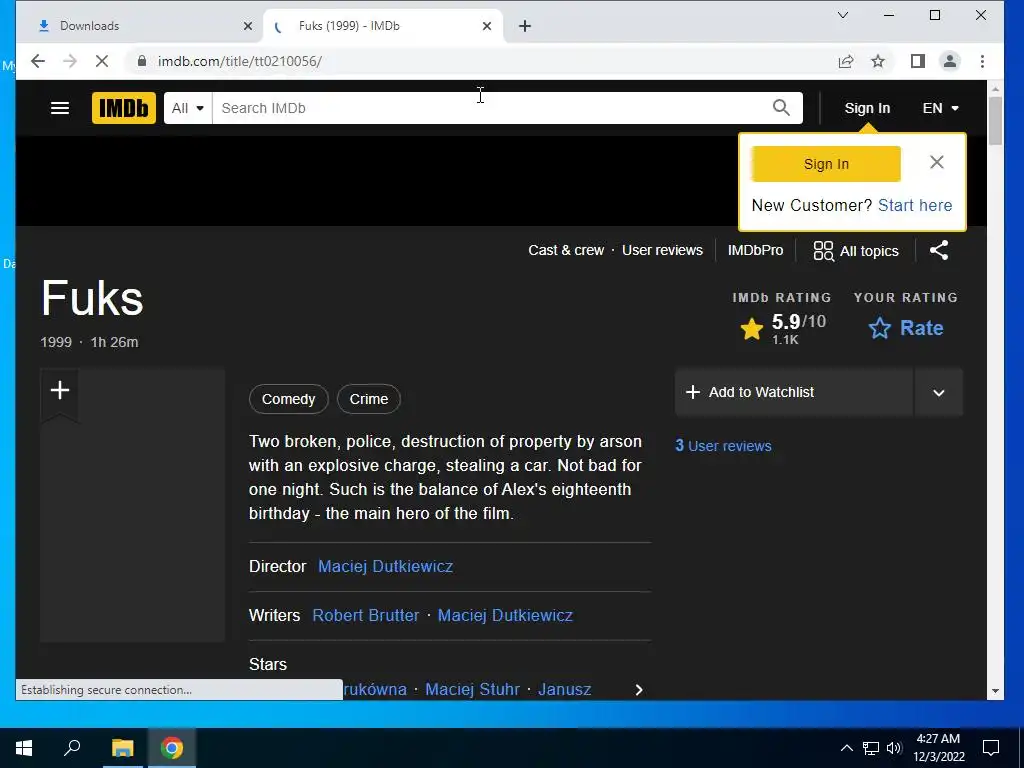Expand watchlist options chevron
The height and width of the screenshot is (768, 1024).
[938, 392]
